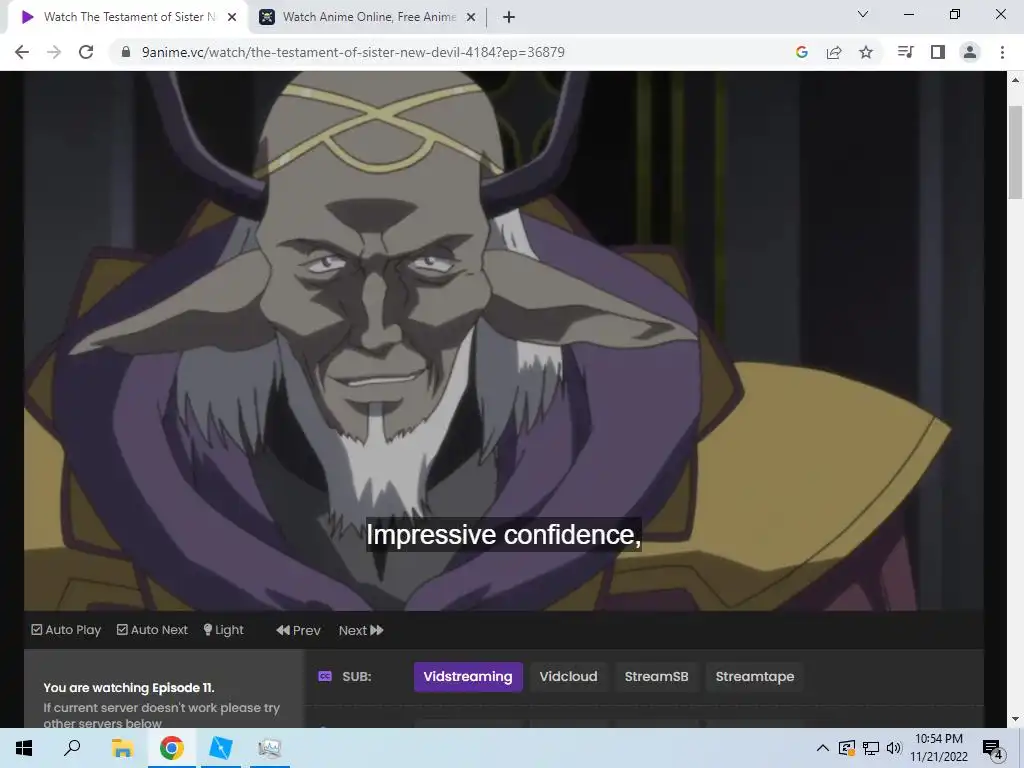This screenshot has height=768, width=1024.
Task: Toggle the Chrome side panel
Action: pyautogui.click(x=938, y=52)
